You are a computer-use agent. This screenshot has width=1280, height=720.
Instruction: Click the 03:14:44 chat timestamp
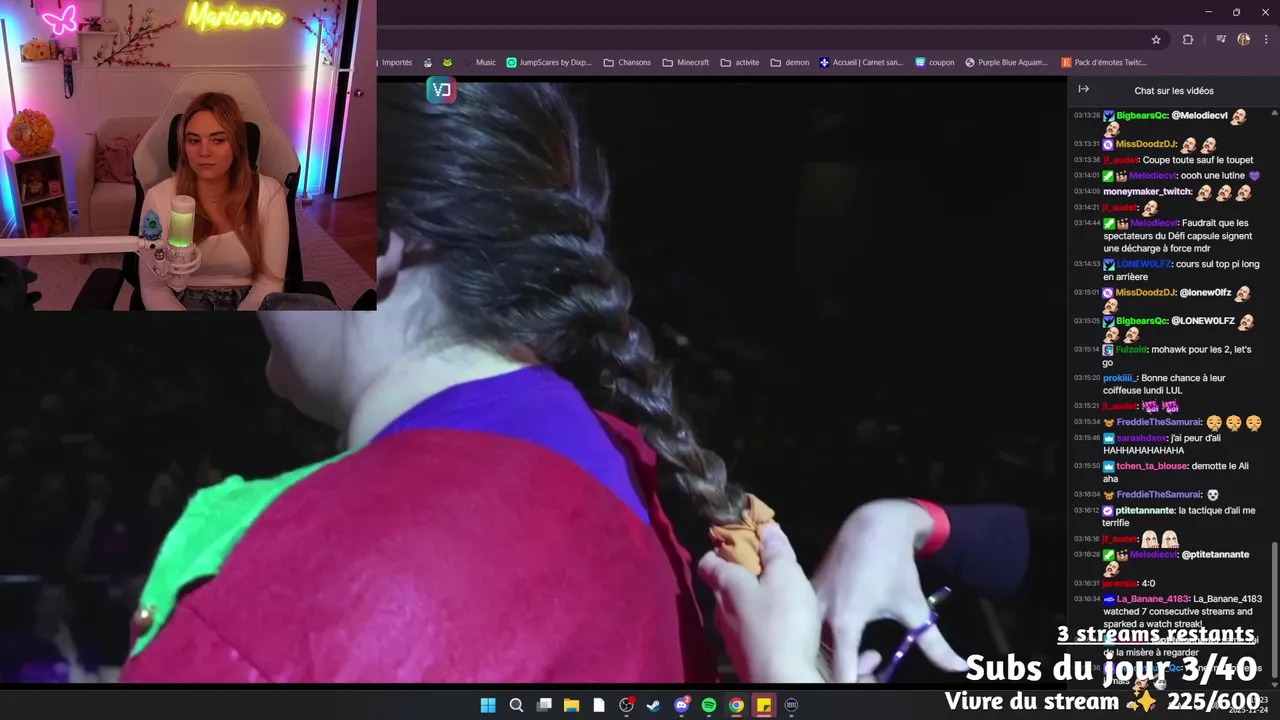point(1087,223)
